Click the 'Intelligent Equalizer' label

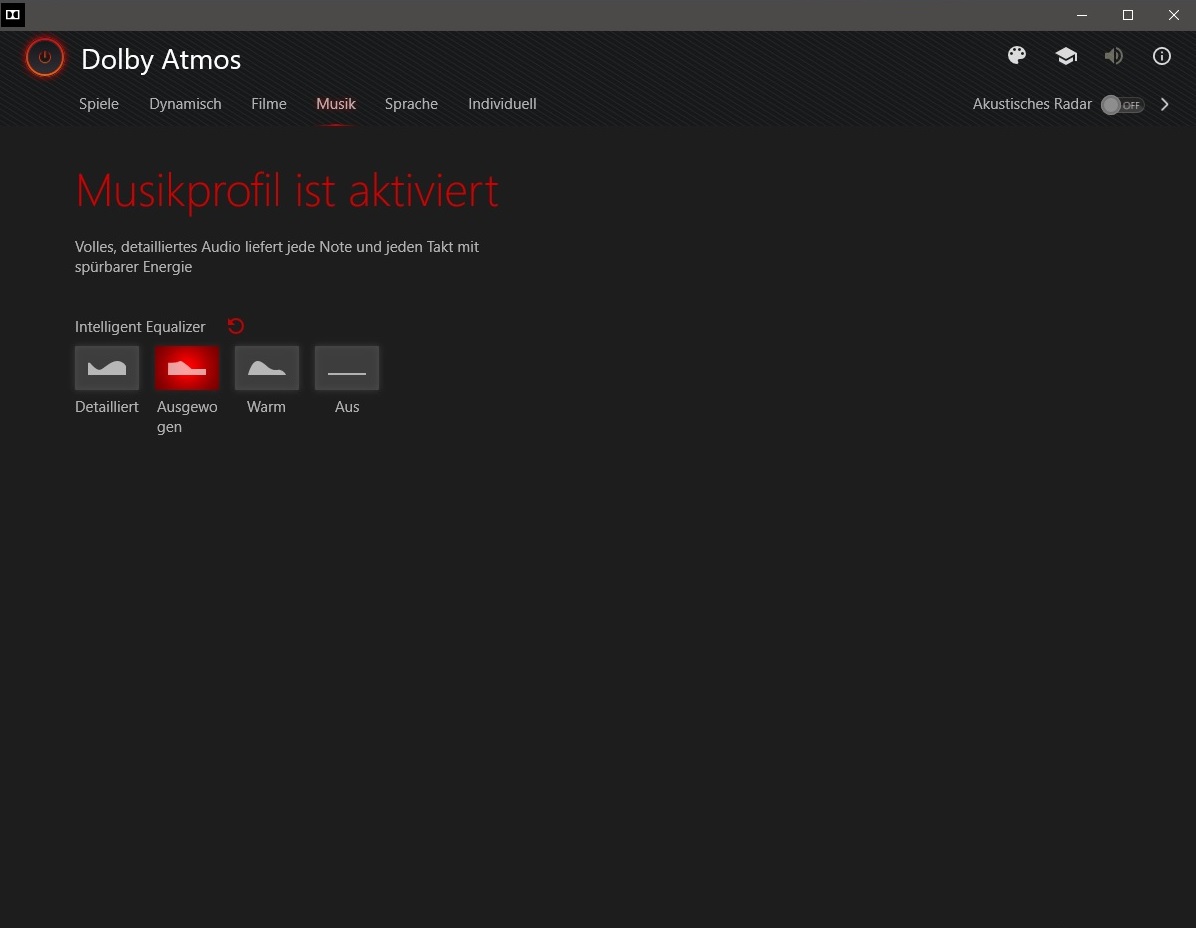click(140, 326)
